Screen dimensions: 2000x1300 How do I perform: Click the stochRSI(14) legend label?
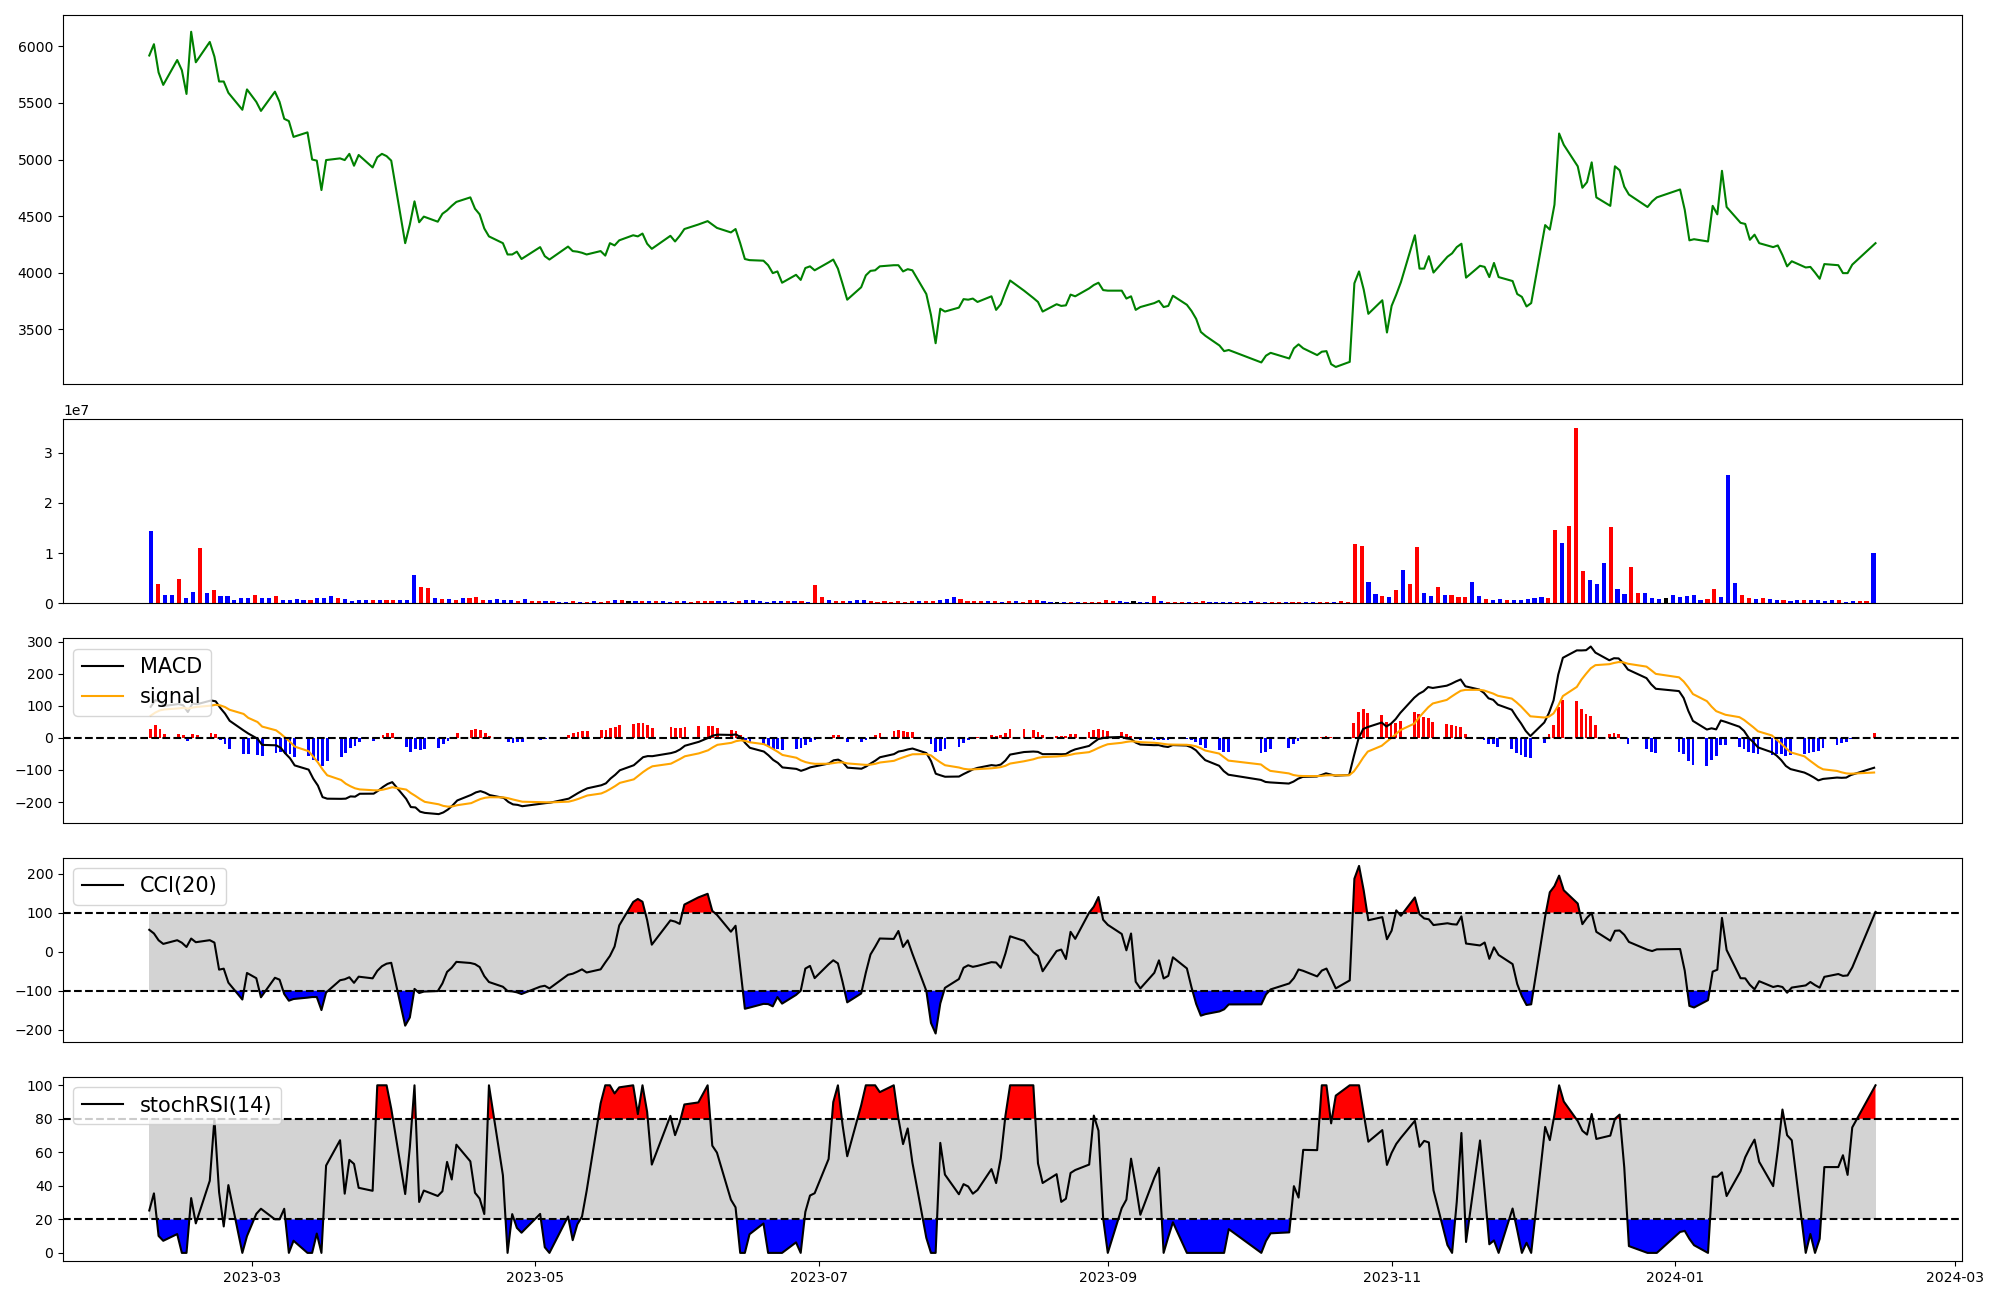[x=205, y=1105]
